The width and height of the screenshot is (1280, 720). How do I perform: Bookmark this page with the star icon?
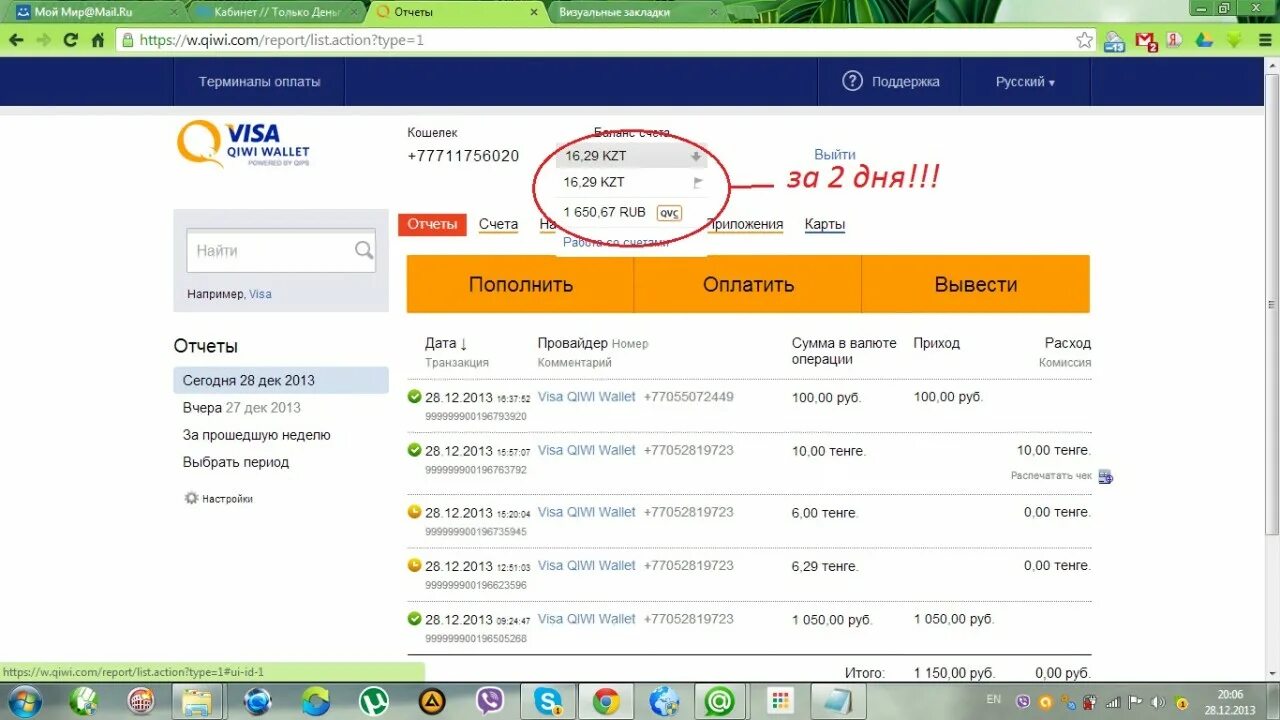coord(1084,40)
